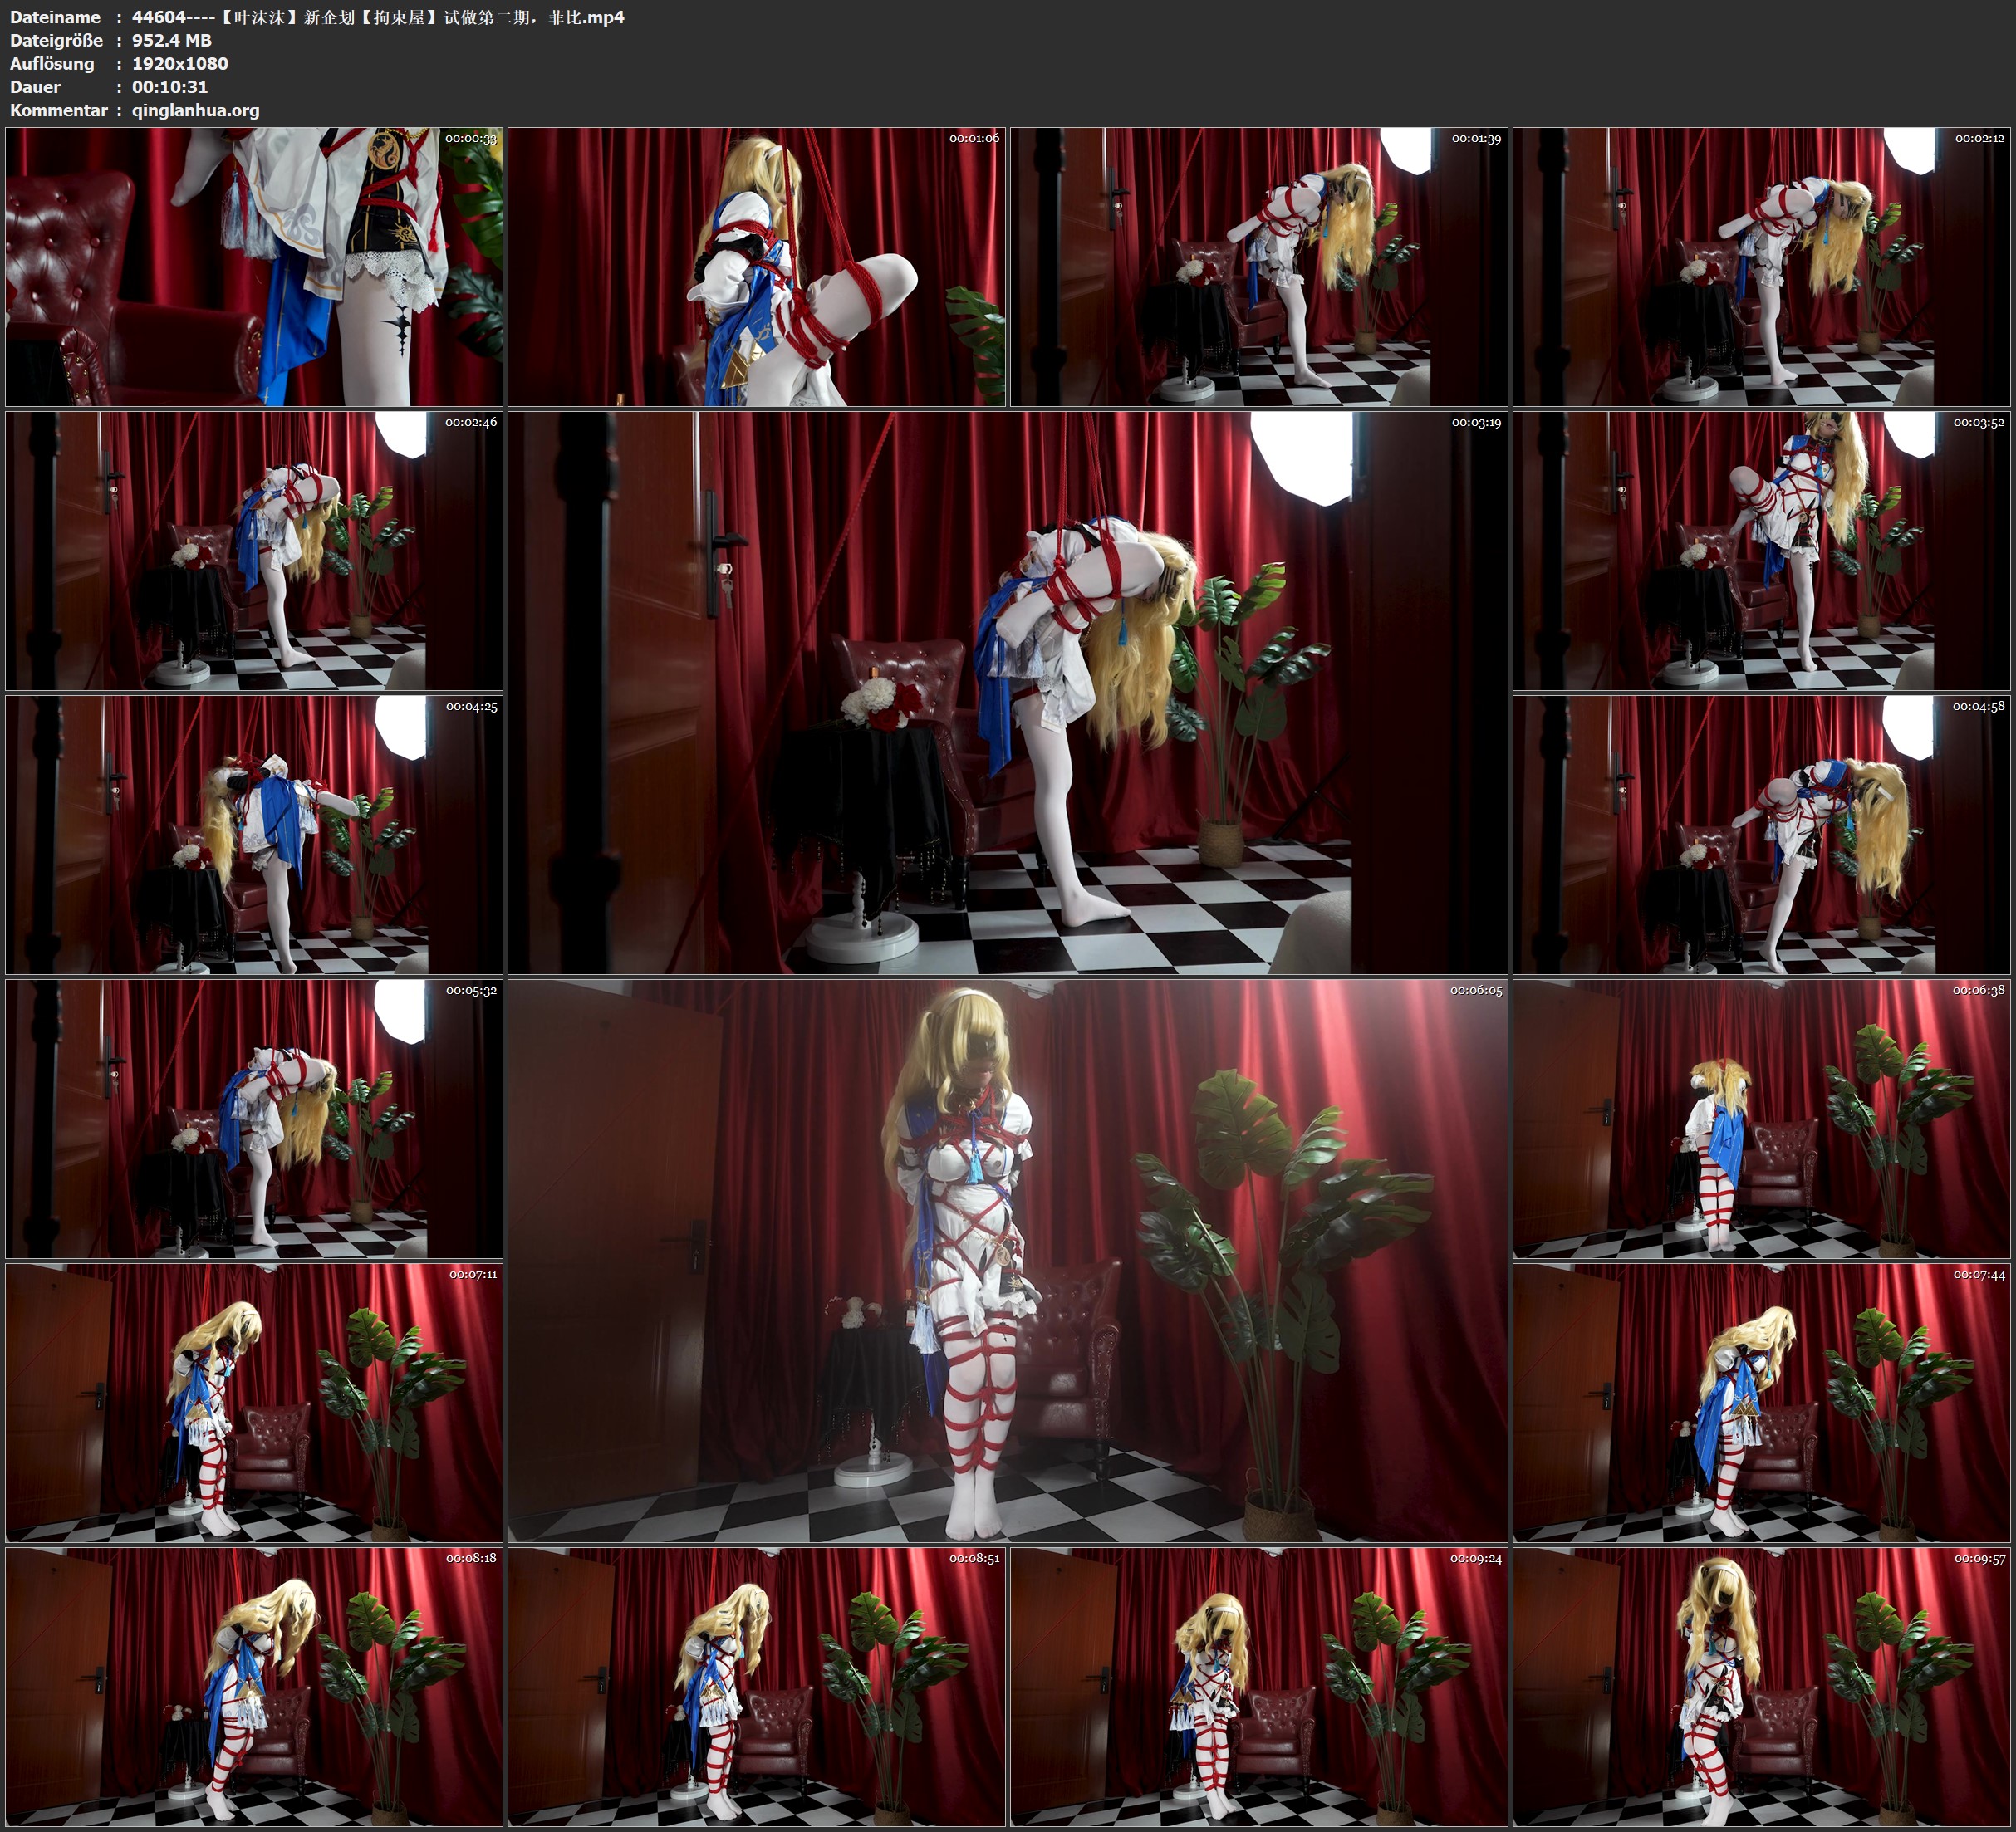This screenshot has width=2016, height=1832.
Task: Select the frame at 00:07:44
Action: tap(1762, 1402)
